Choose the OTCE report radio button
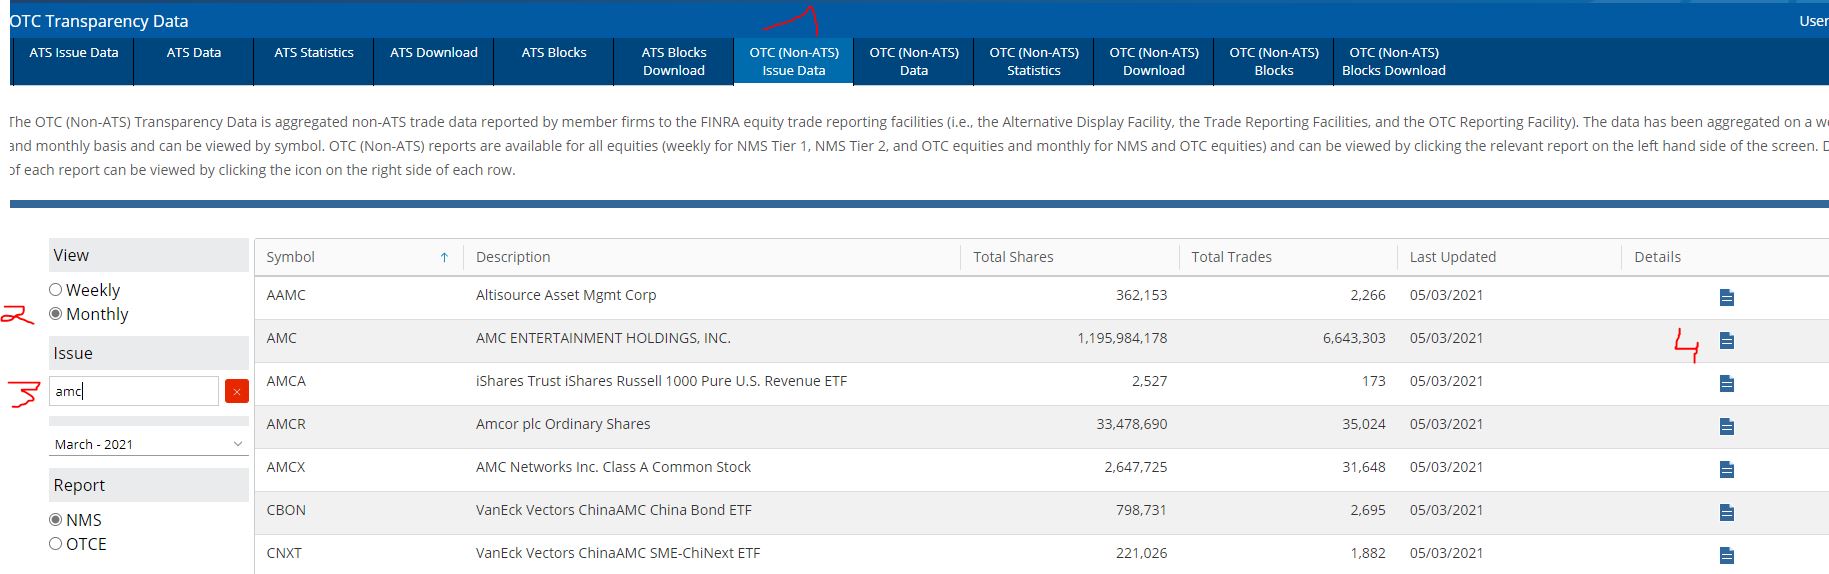 56,544
